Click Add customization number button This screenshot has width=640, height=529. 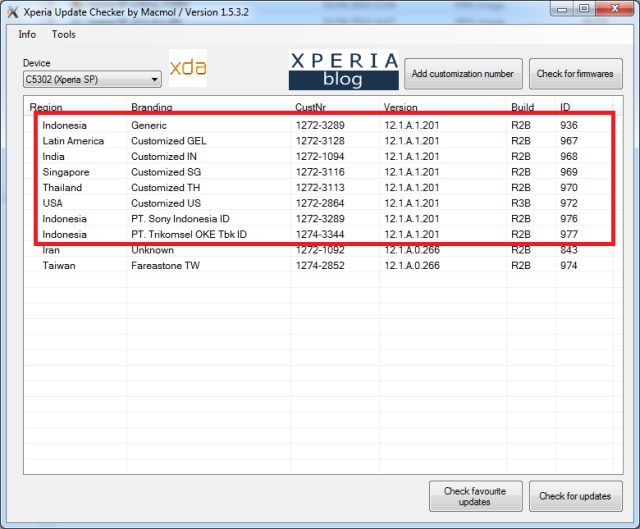(x=463, y=73)
